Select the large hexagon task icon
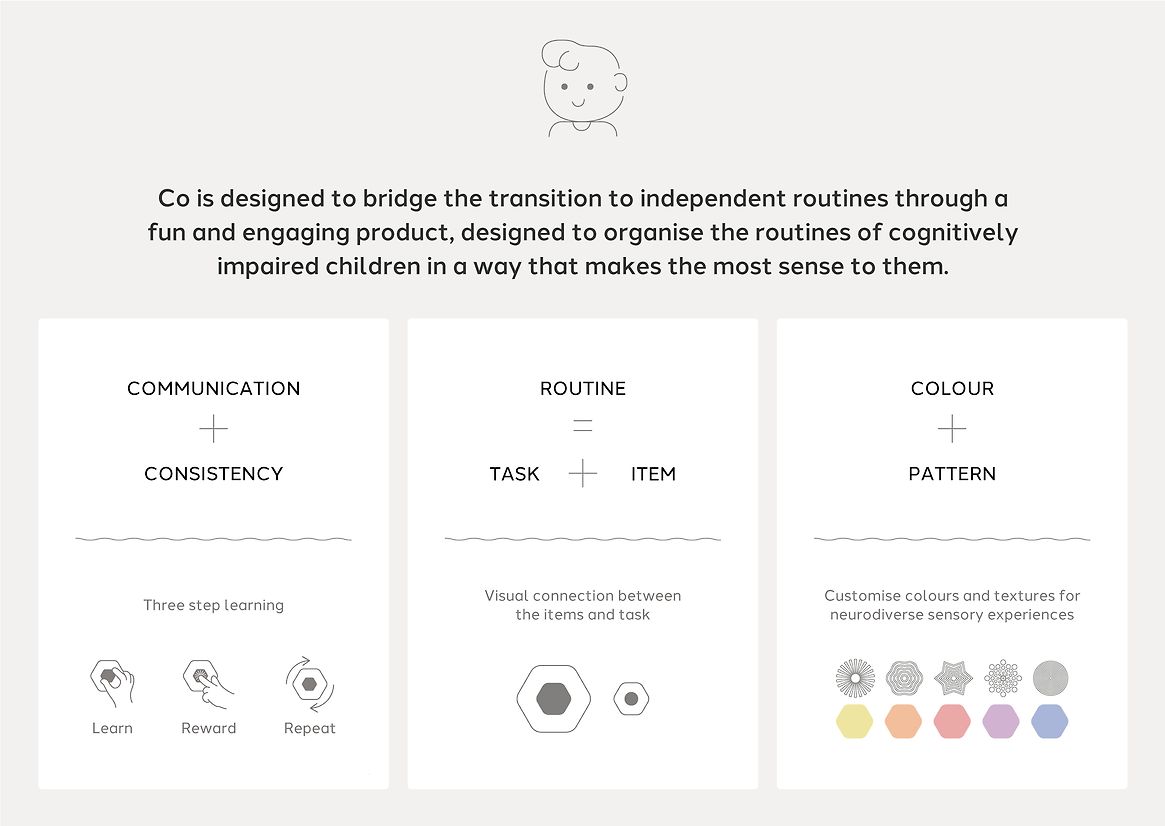This screenshot has width=1165, height=826. 553,698
